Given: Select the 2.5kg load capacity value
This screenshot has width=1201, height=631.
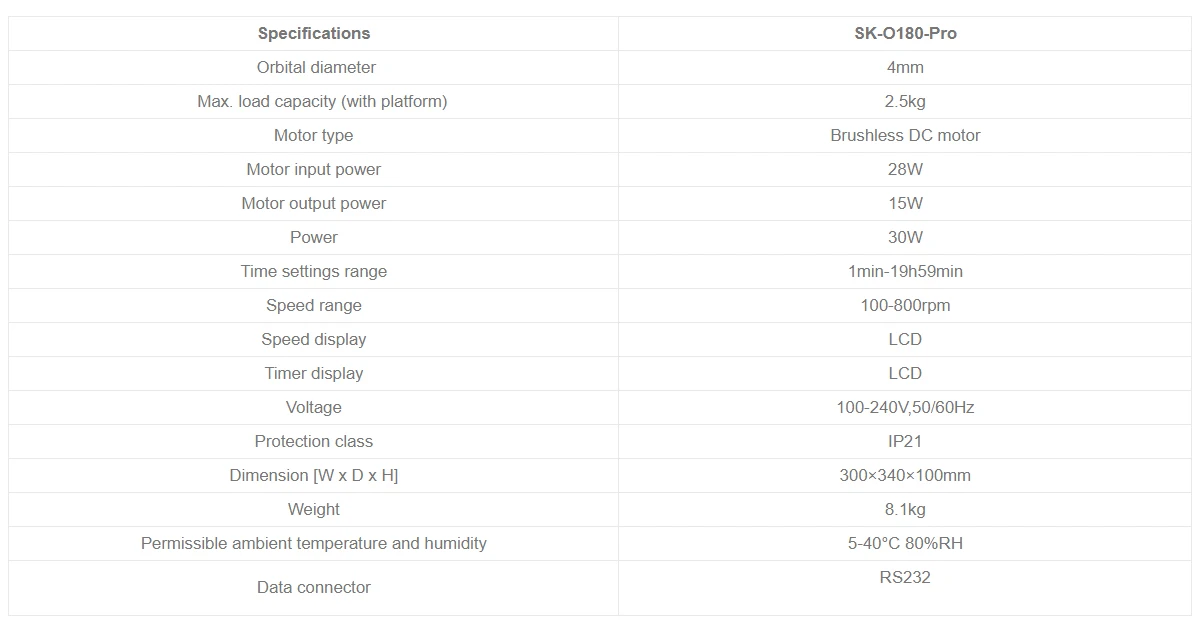Looking at the screenshot, I should [905, 101].
